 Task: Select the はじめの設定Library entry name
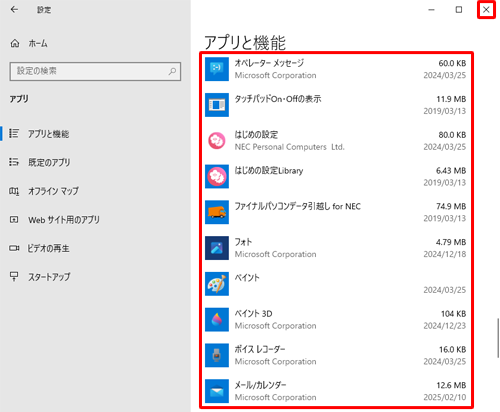click(269, 171)
